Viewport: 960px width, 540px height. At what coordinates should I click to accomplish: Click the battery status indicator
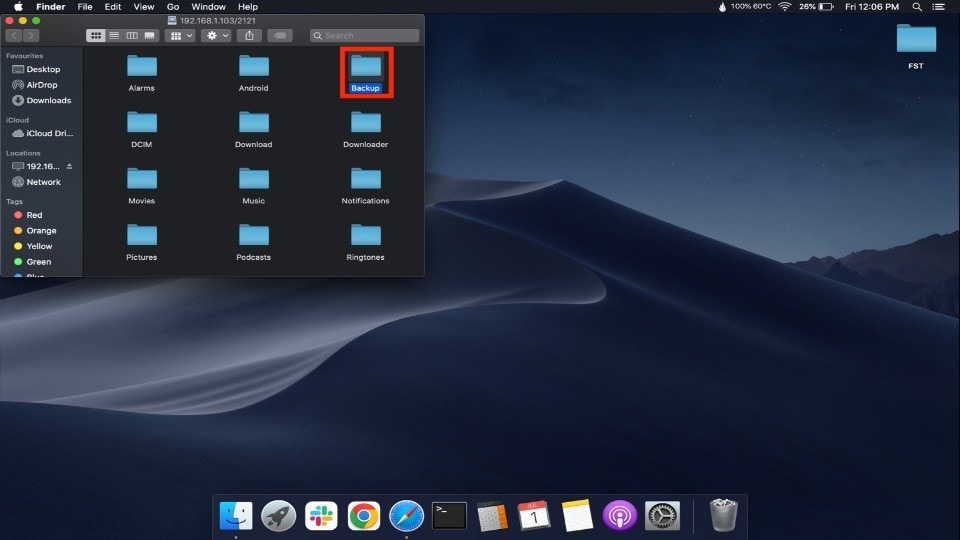pos(817,7)
